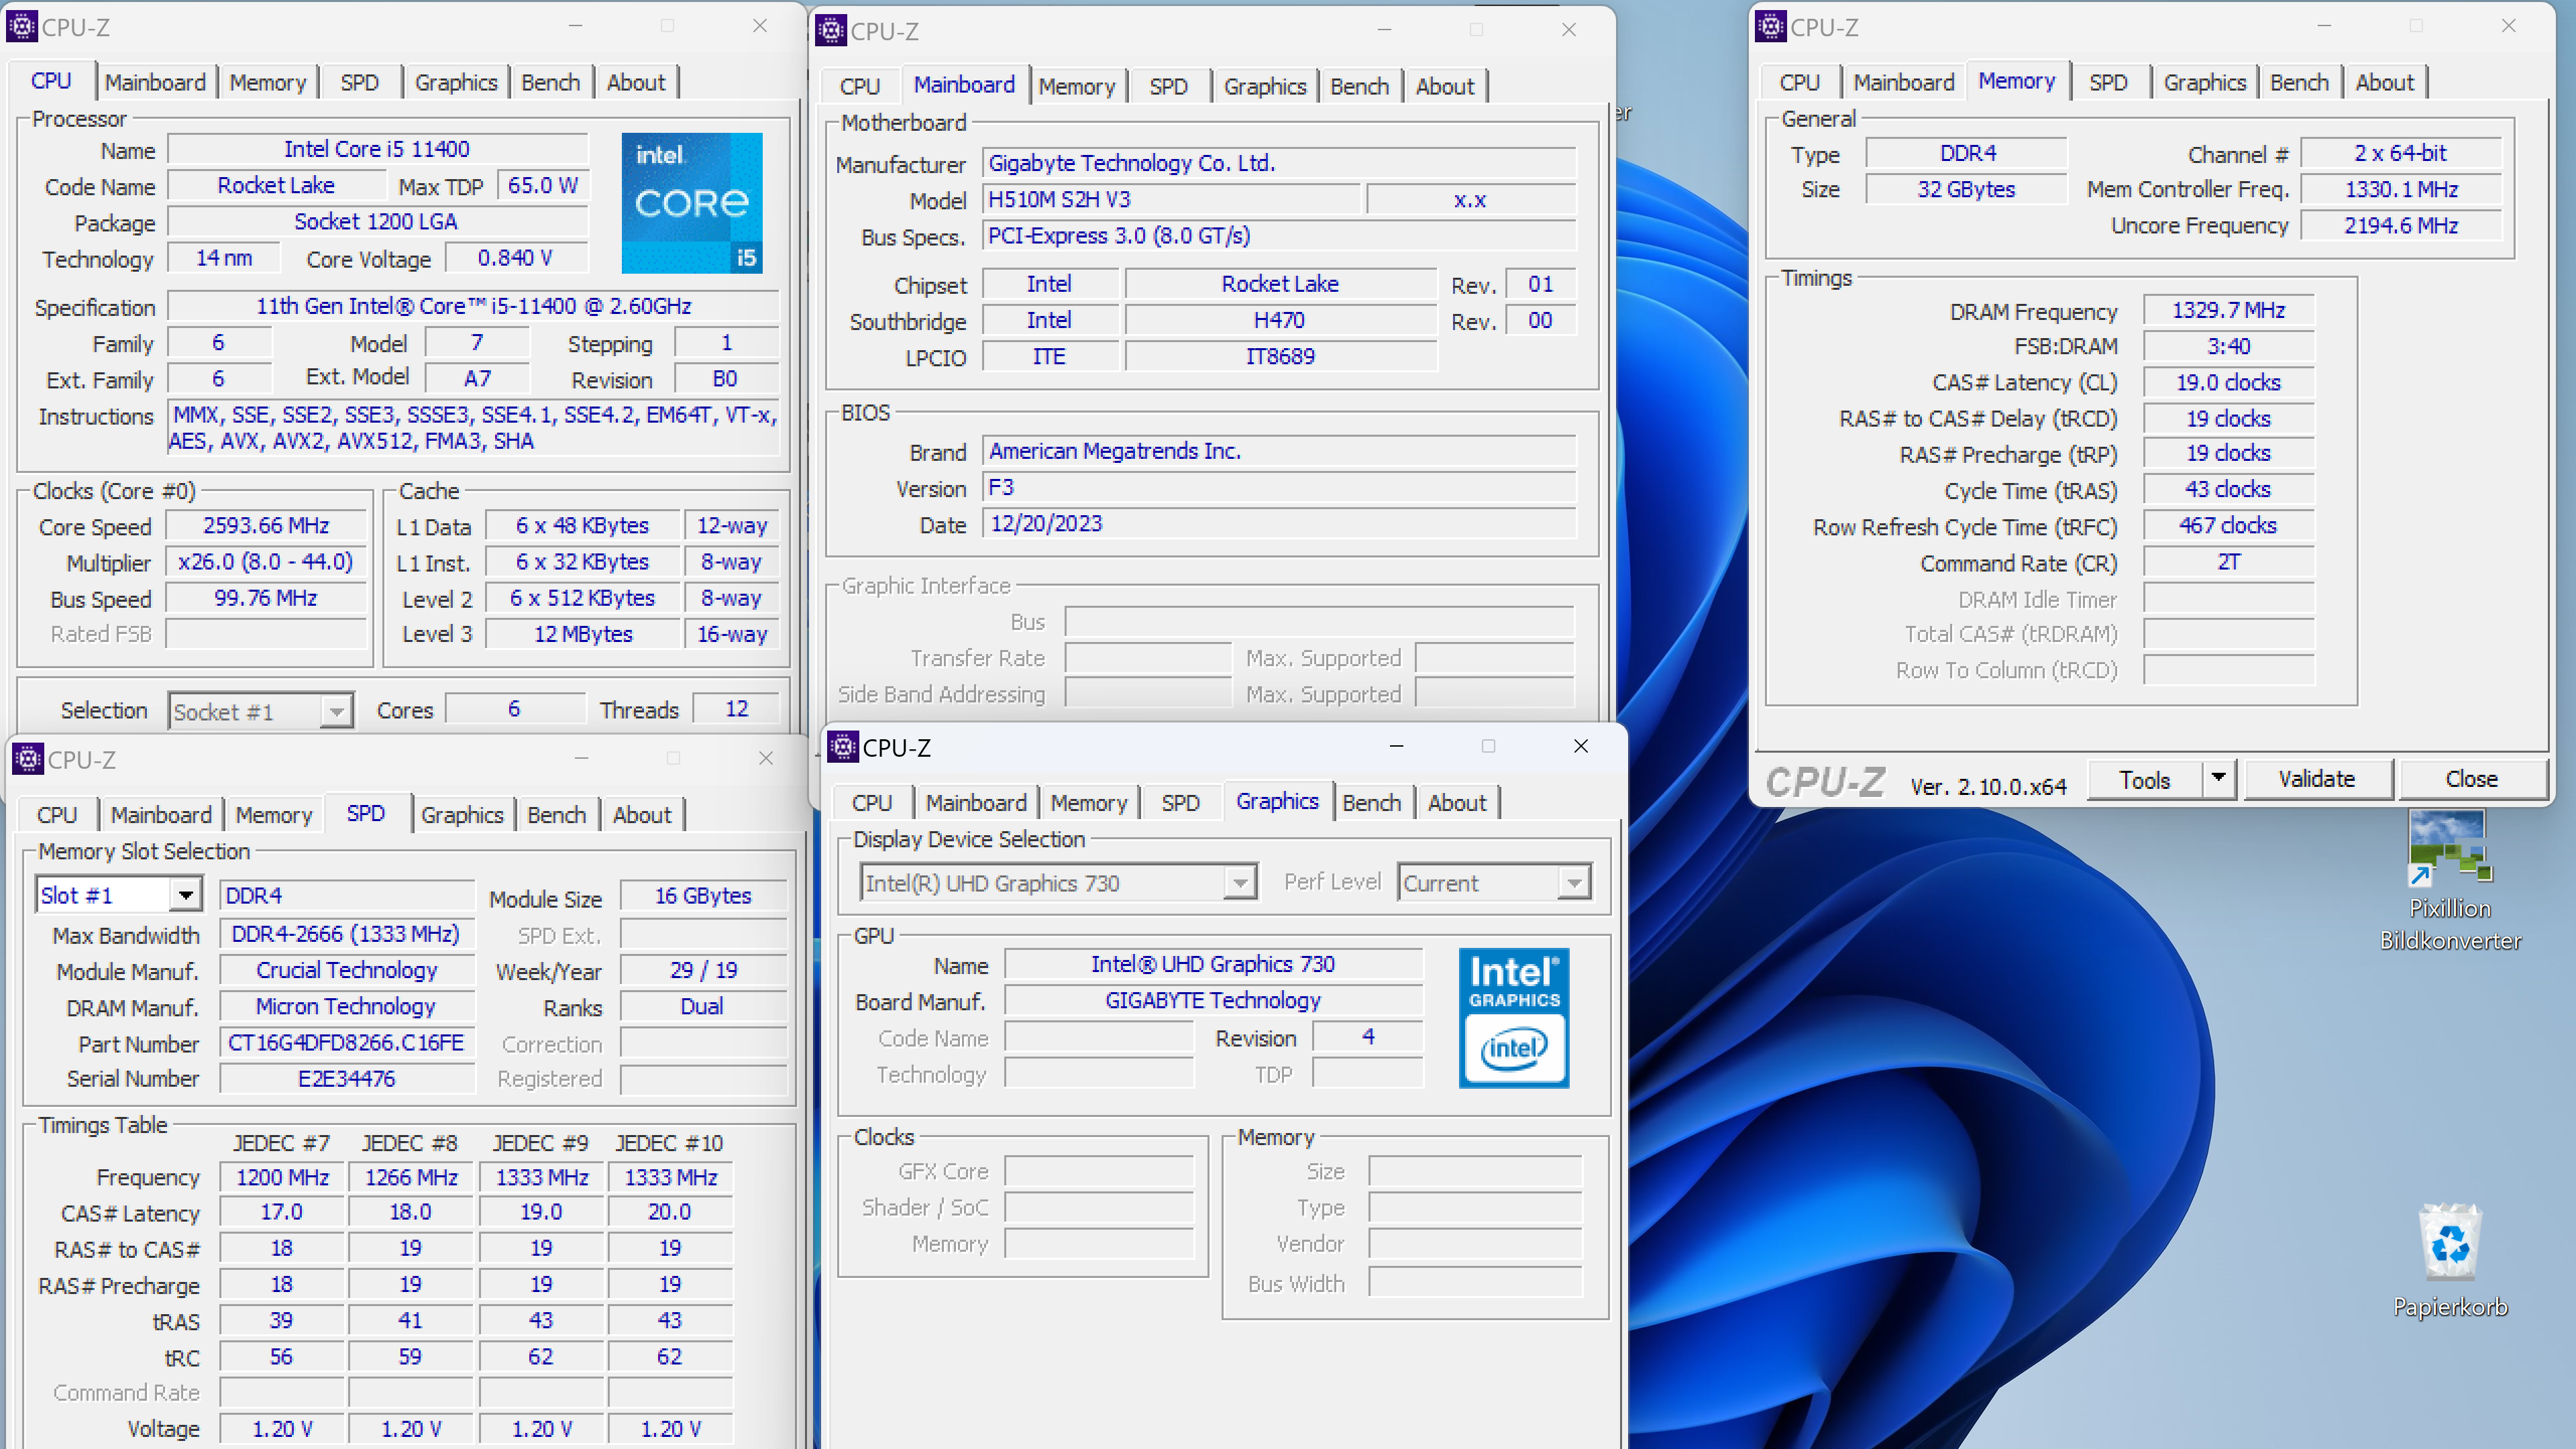Click the Tools button
This screenshot has height=1449, width=2576.
[2144, 779]
